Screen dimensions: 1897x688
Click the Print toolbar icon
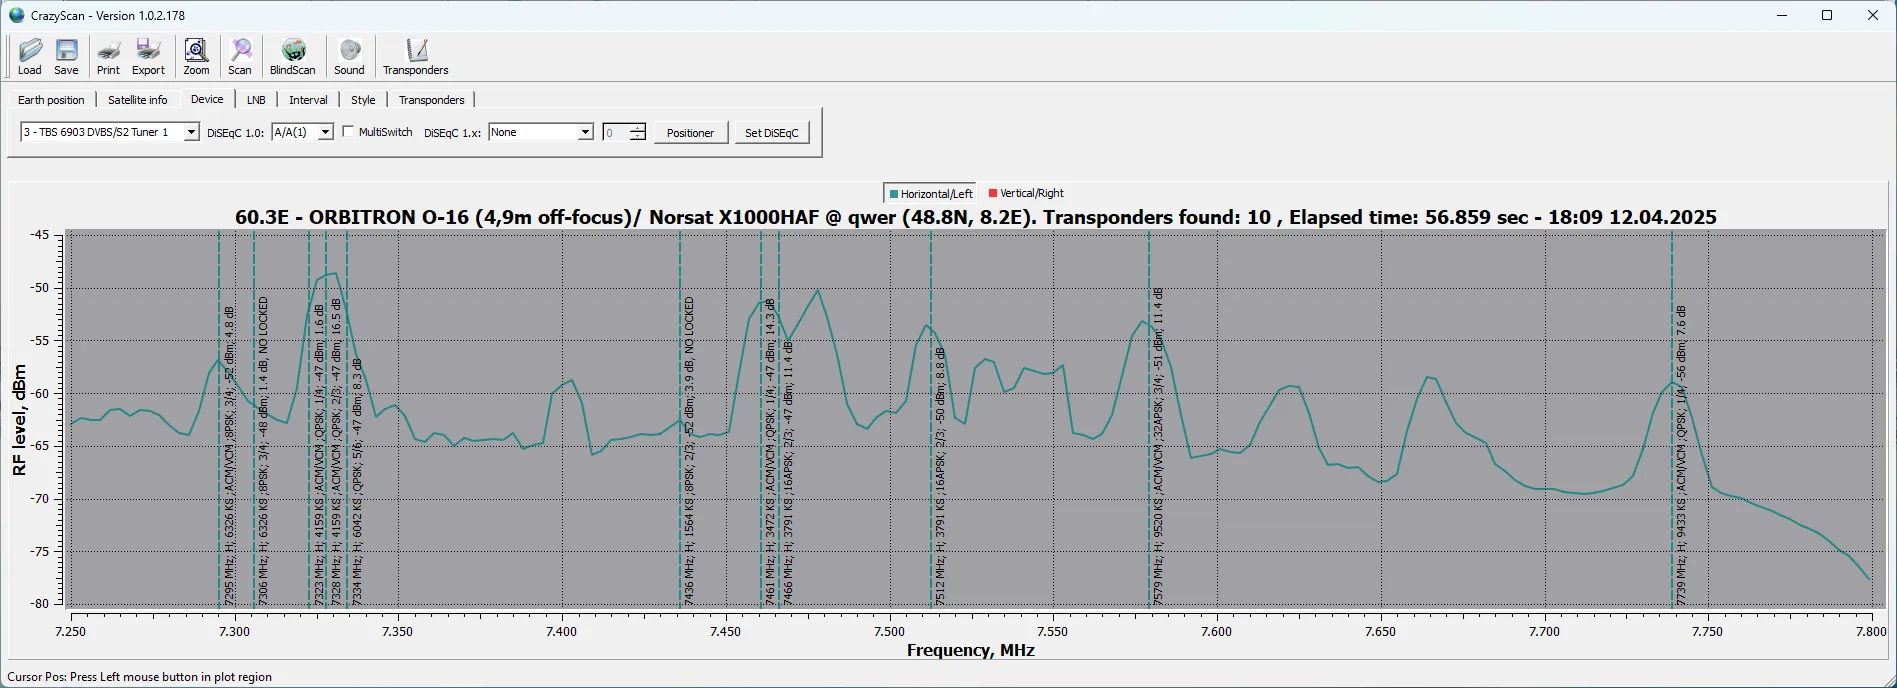(x=108, y=56)
